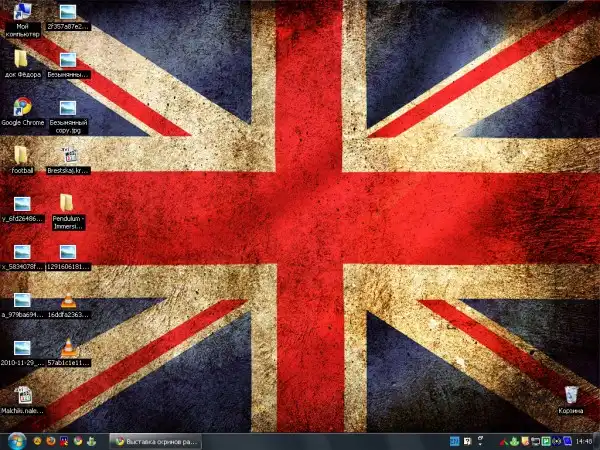Select the a_979ba694 image file

pyautogui.click(x=22, y=300)
